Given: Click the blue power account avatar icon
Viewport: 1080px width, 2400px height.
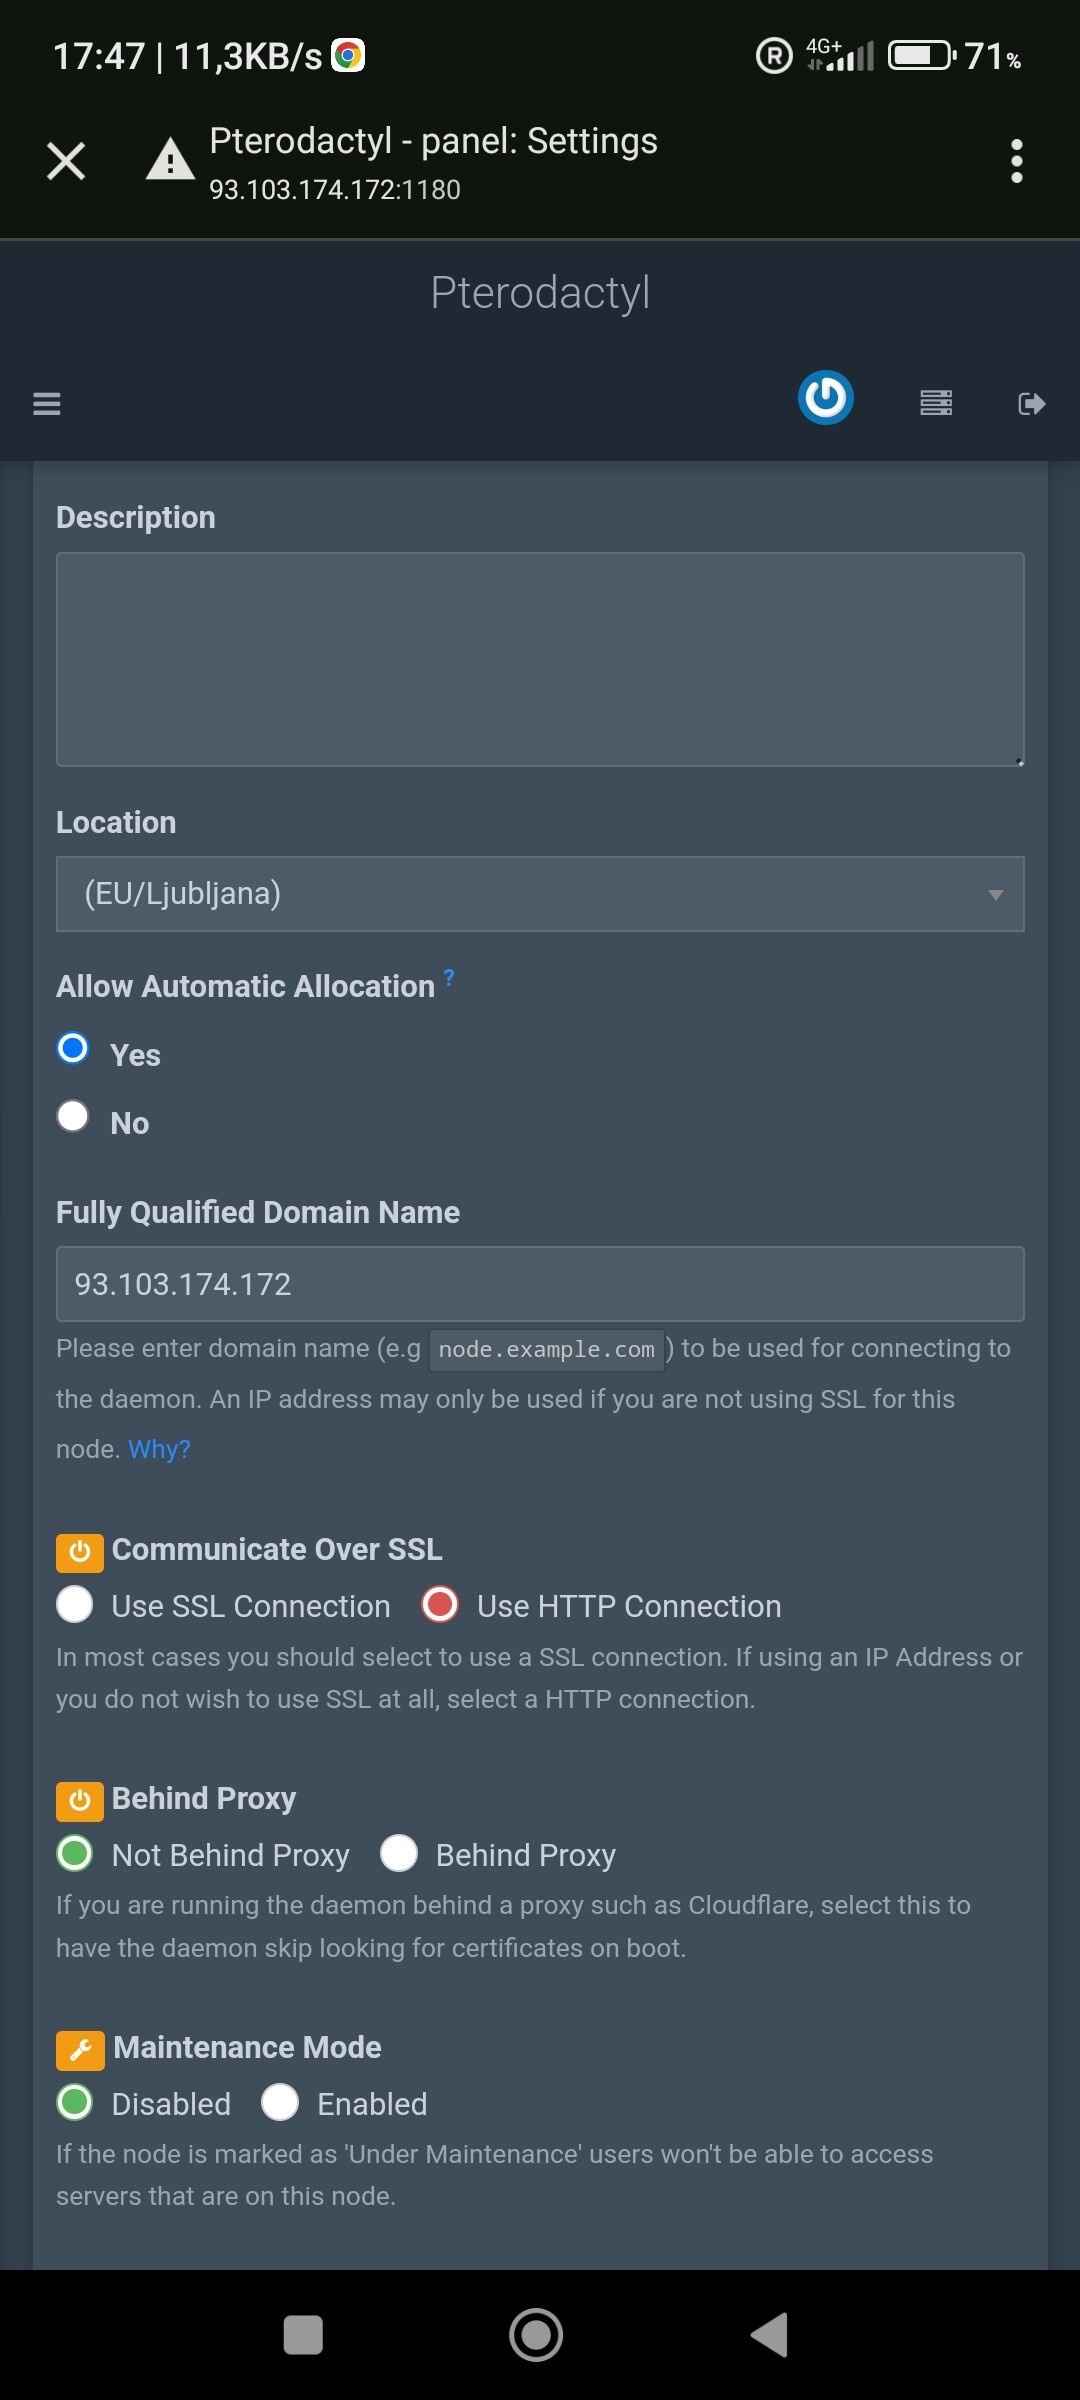Looking at the screenshot, I should [826, 398].
